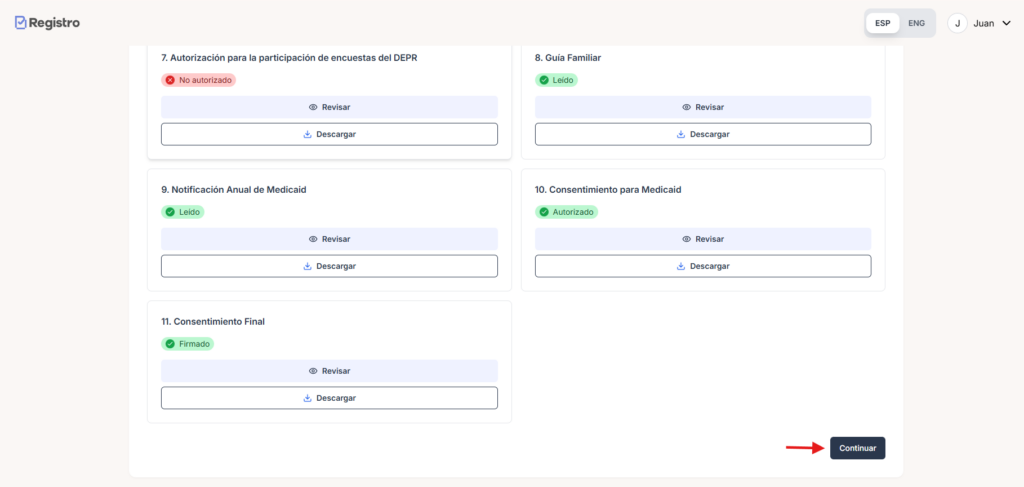Screen dimensions: 1024x487
Task: Switch language to ENG
Action: (x=916, y=23)
